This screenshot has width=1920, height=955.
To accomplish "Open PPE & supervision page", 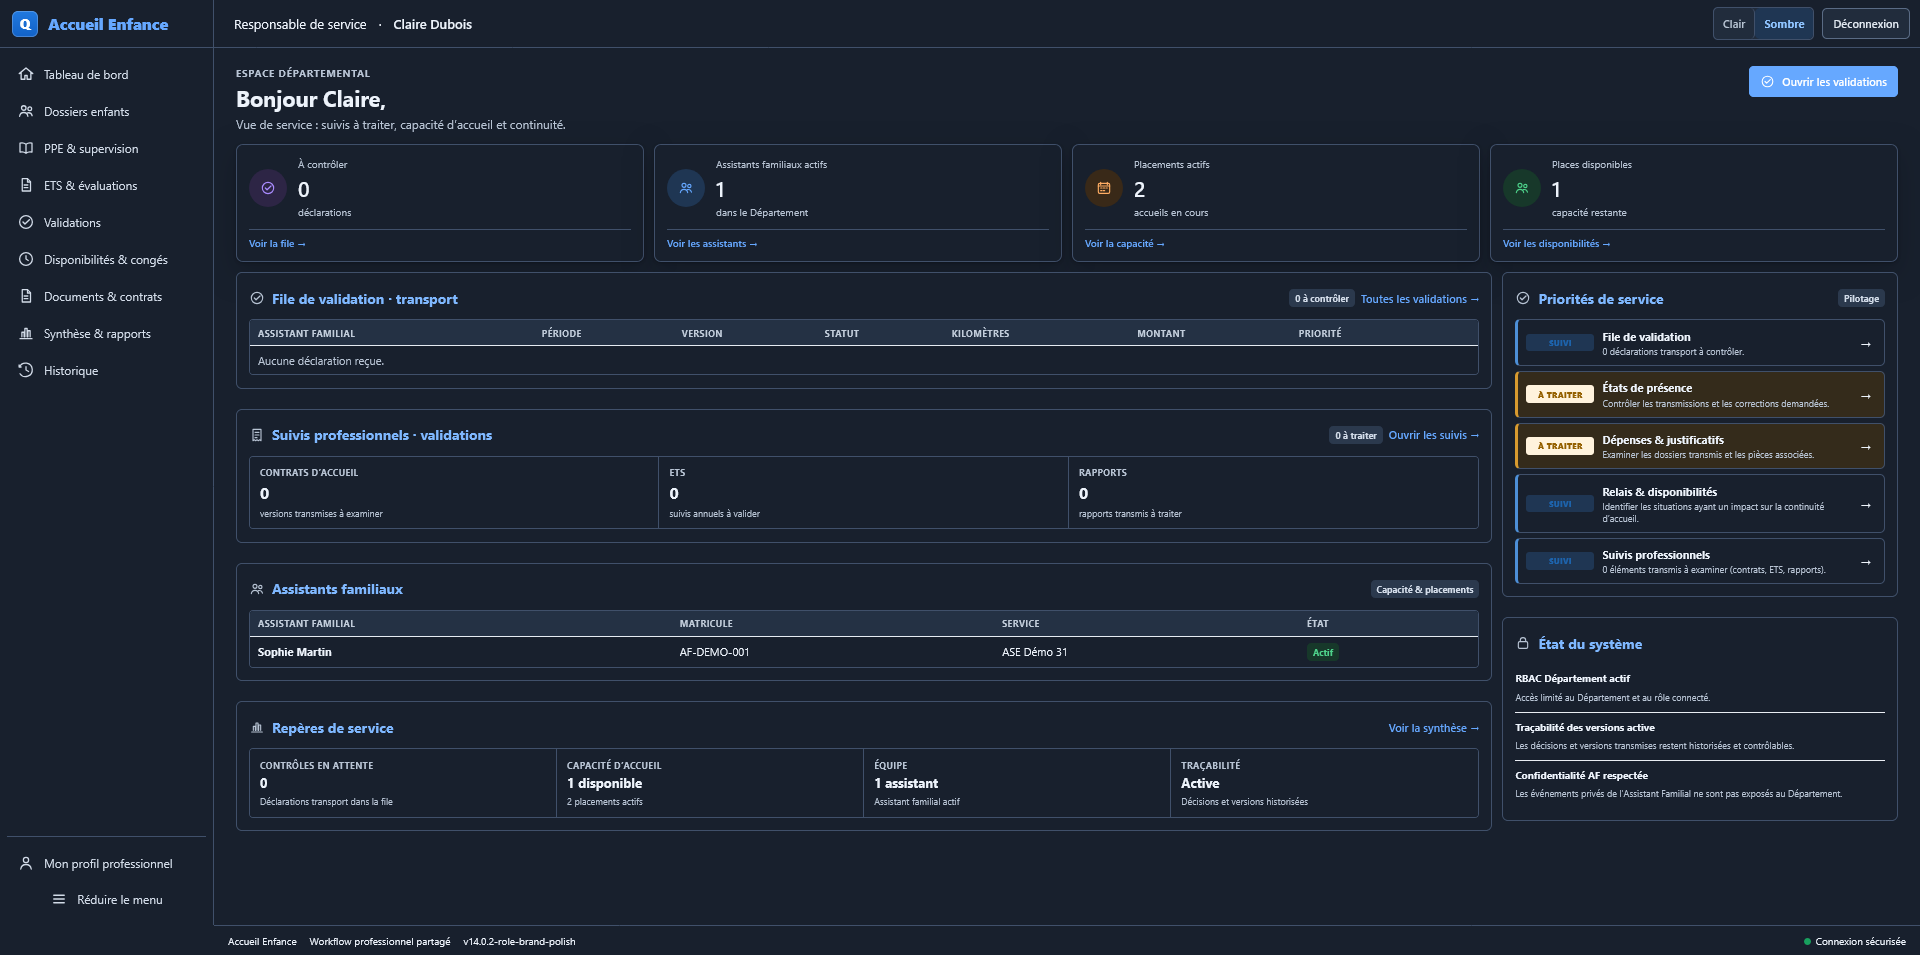I will coord(107,148).
